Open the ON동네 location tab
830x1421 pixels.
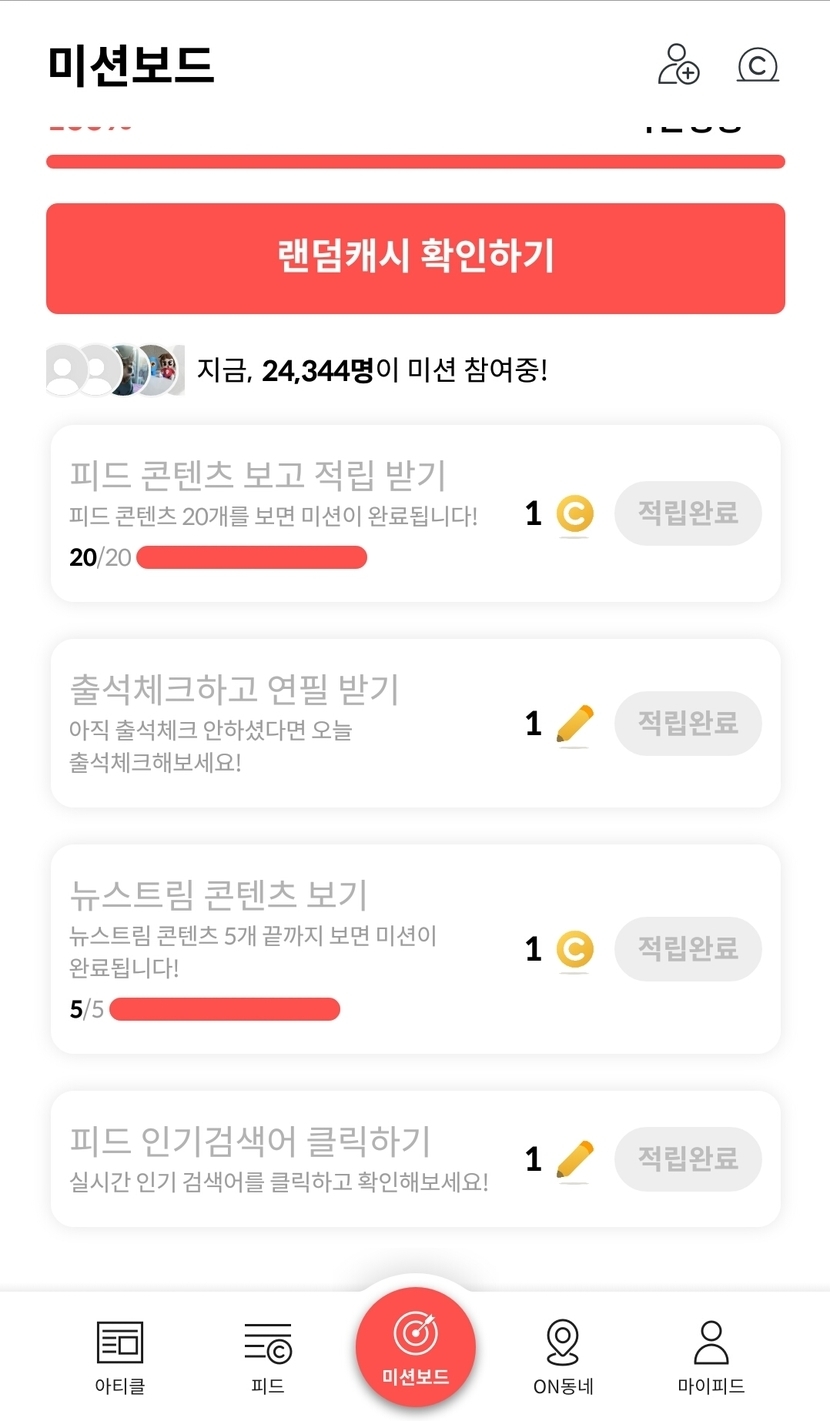(563, 1355)
